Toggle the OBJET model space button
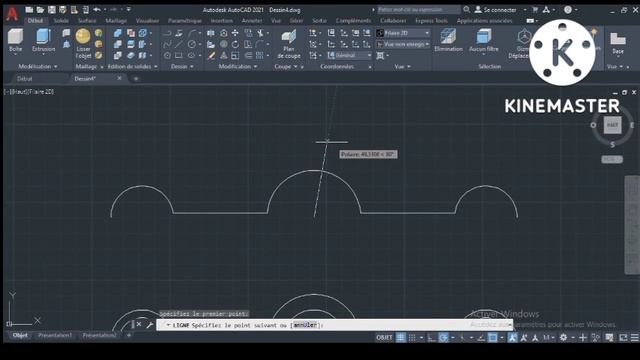This screenshot has height=360, width=640. point(384,338)
